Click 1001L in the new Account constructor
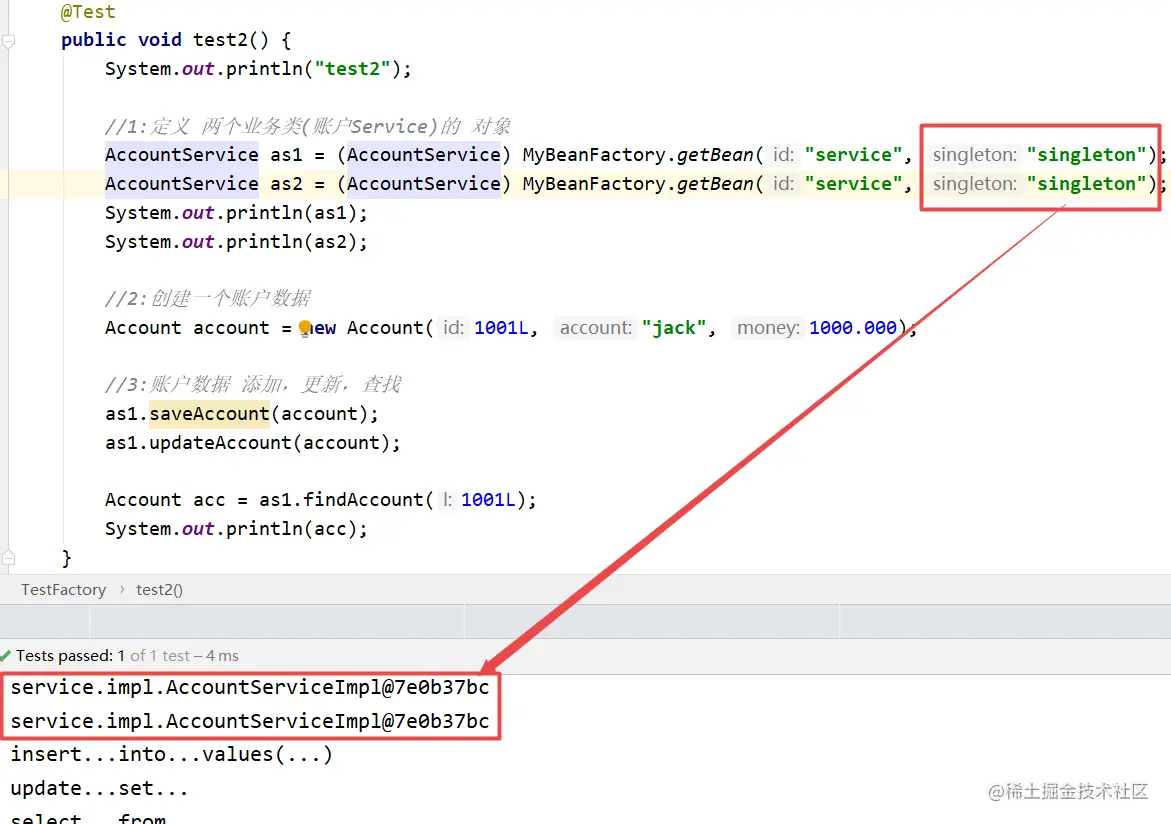1171x824 pixels. (x=501, y=328)
